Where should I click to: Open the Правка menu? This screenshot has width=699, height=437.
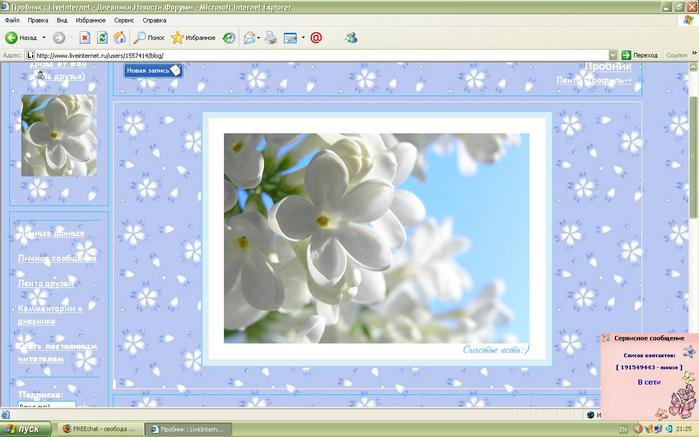pyautogui.click(x=37, y=21)
